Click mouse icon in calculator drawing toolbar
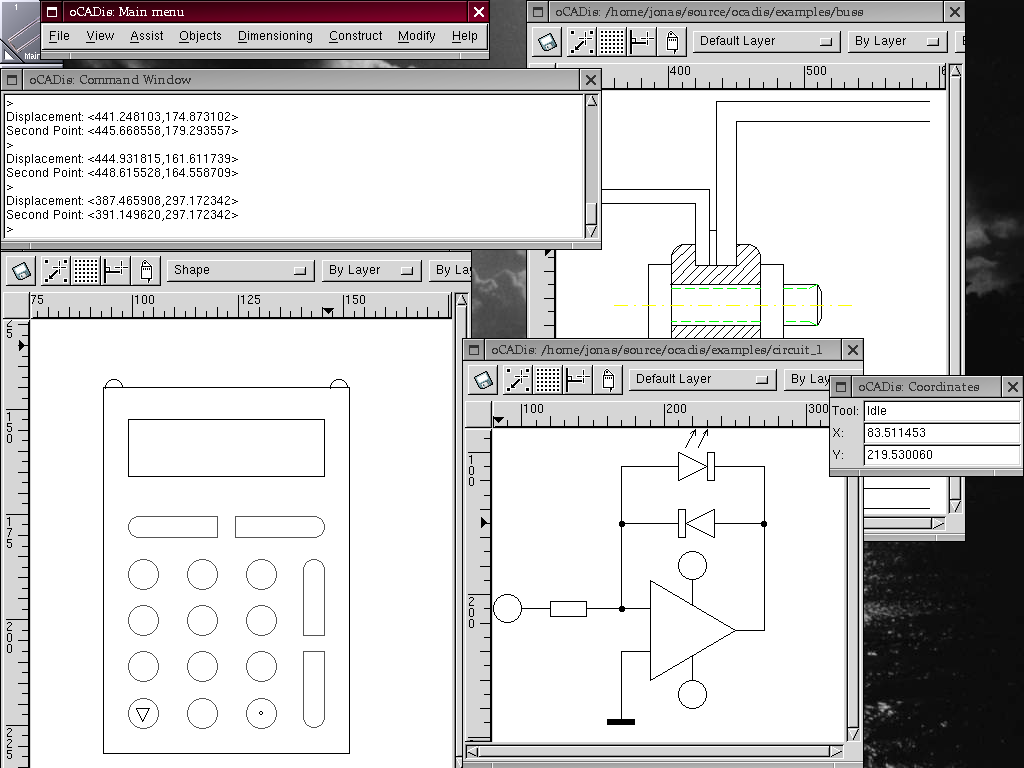This screenshot has height=768, width=1024. [x=146, y=270]
